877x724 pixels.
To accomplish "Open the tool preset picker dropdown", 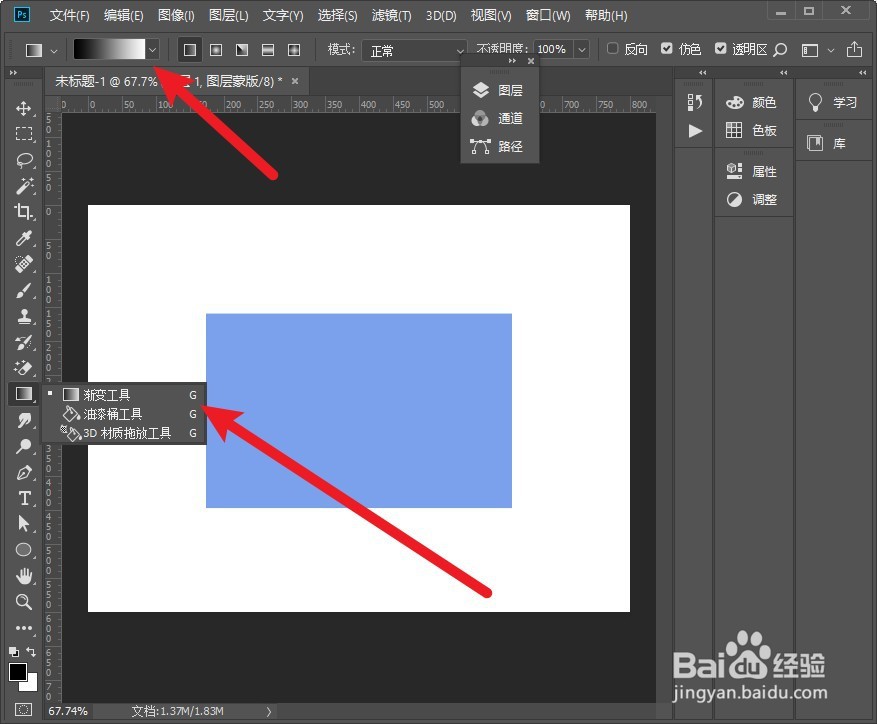I will 54,51.
